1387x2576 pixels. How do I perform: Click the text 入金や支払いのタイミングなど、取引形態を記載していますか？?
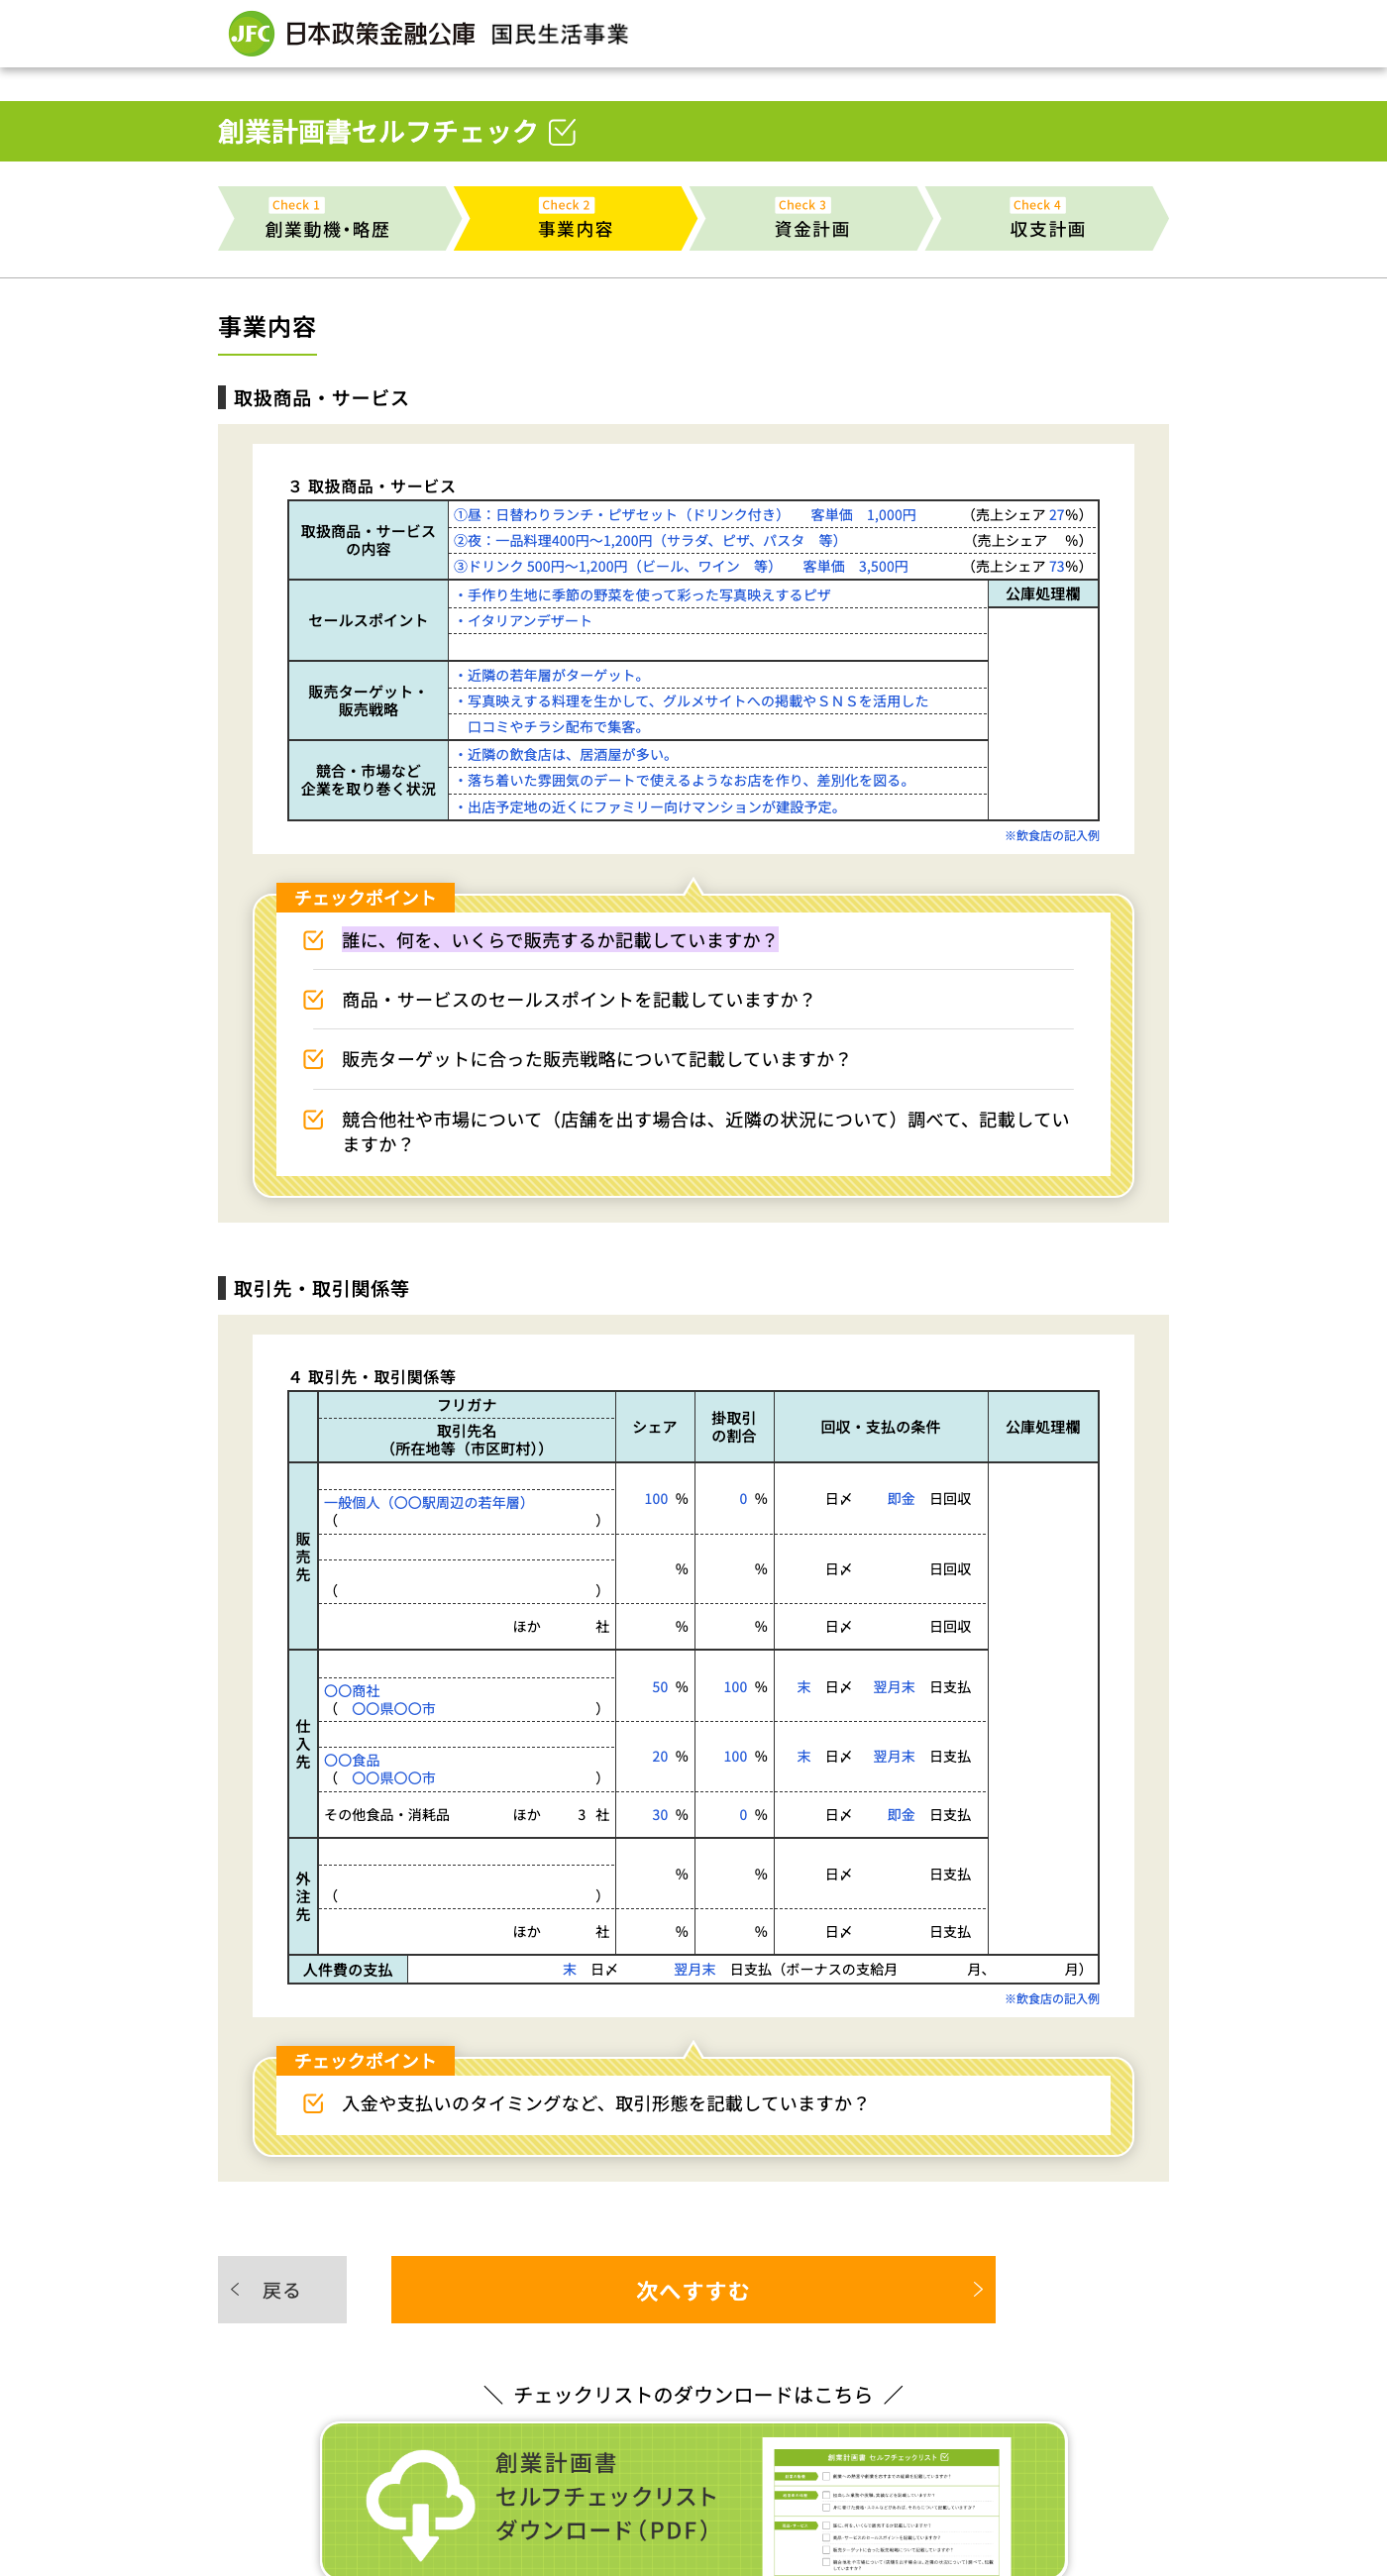(x=606, y=2103)
